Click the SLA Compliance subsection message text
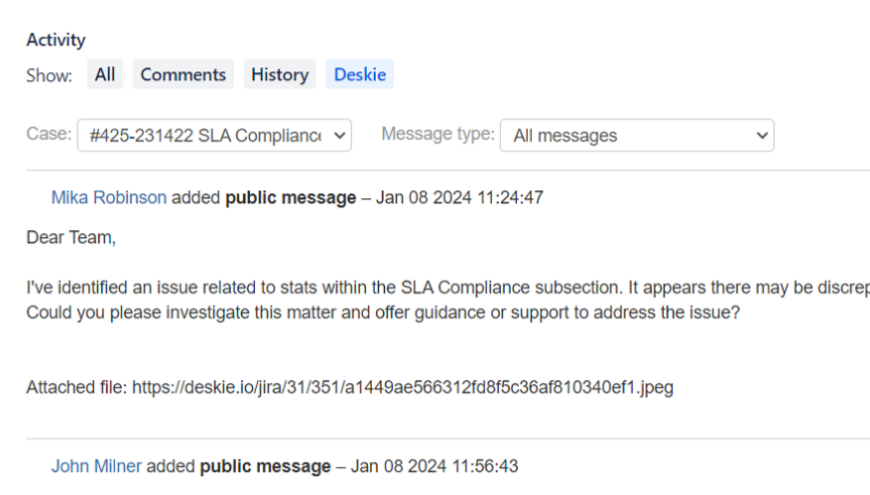Screen dimensions: 870x495 tap(440, 288)
